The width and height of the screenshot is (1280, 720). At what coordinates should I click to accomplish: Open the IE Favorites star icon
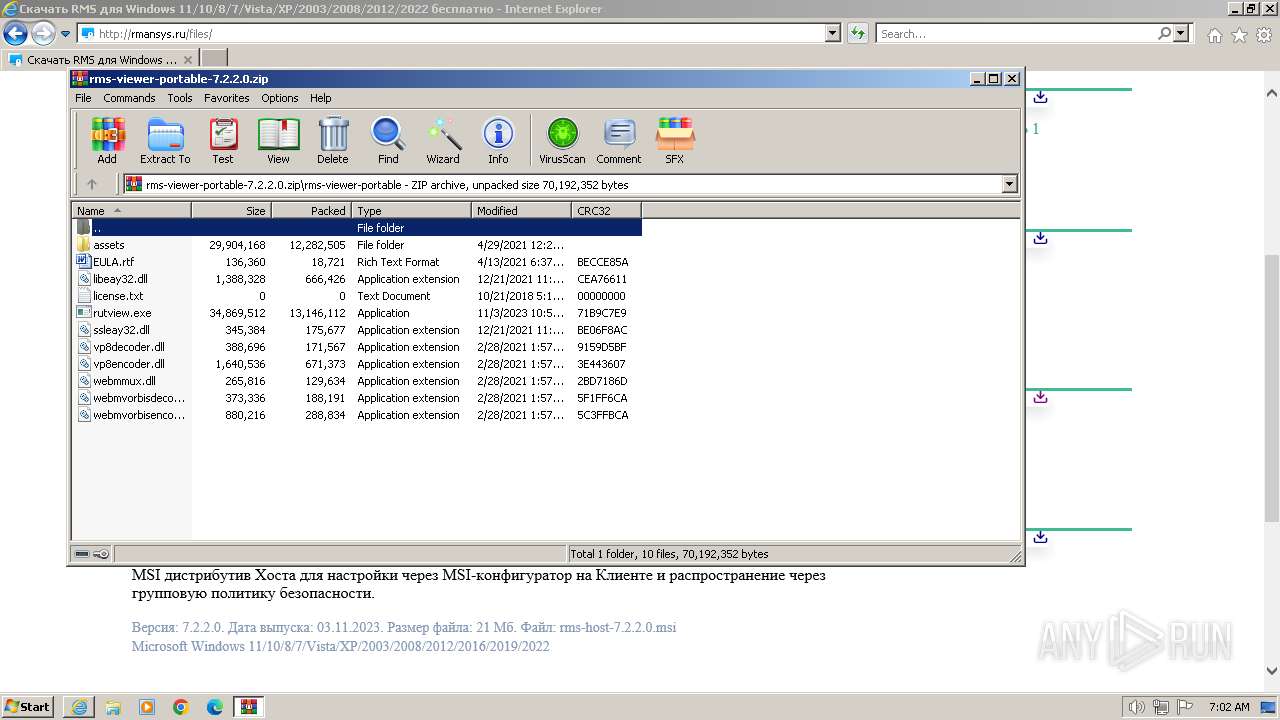point(1239,35)
